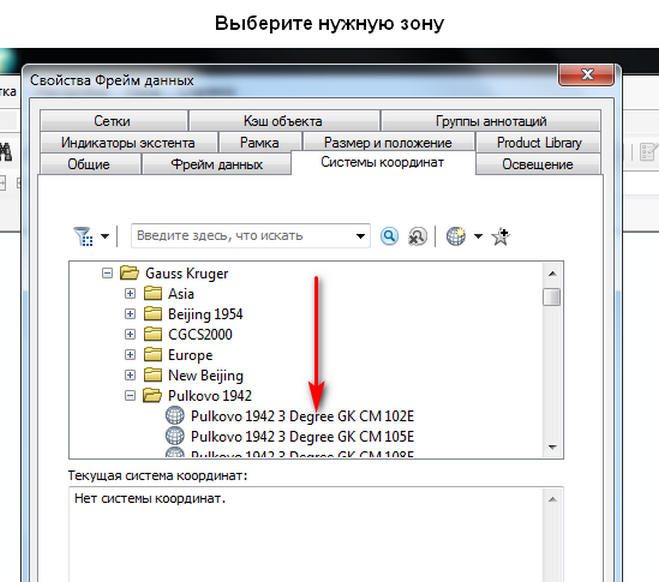659x582 pixels.
Task: Expand the Europe folder
Action: point(130,355)
